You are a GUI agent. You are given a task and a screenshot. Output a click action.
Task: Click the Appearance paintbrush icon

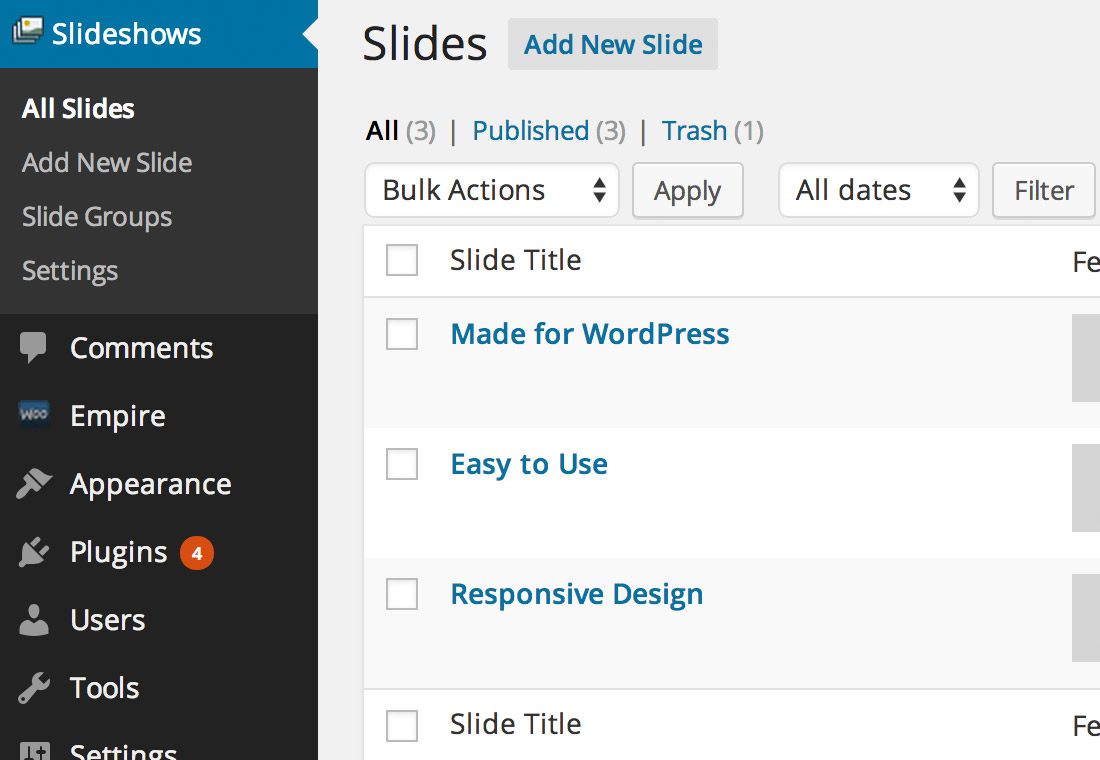point(33,483)
